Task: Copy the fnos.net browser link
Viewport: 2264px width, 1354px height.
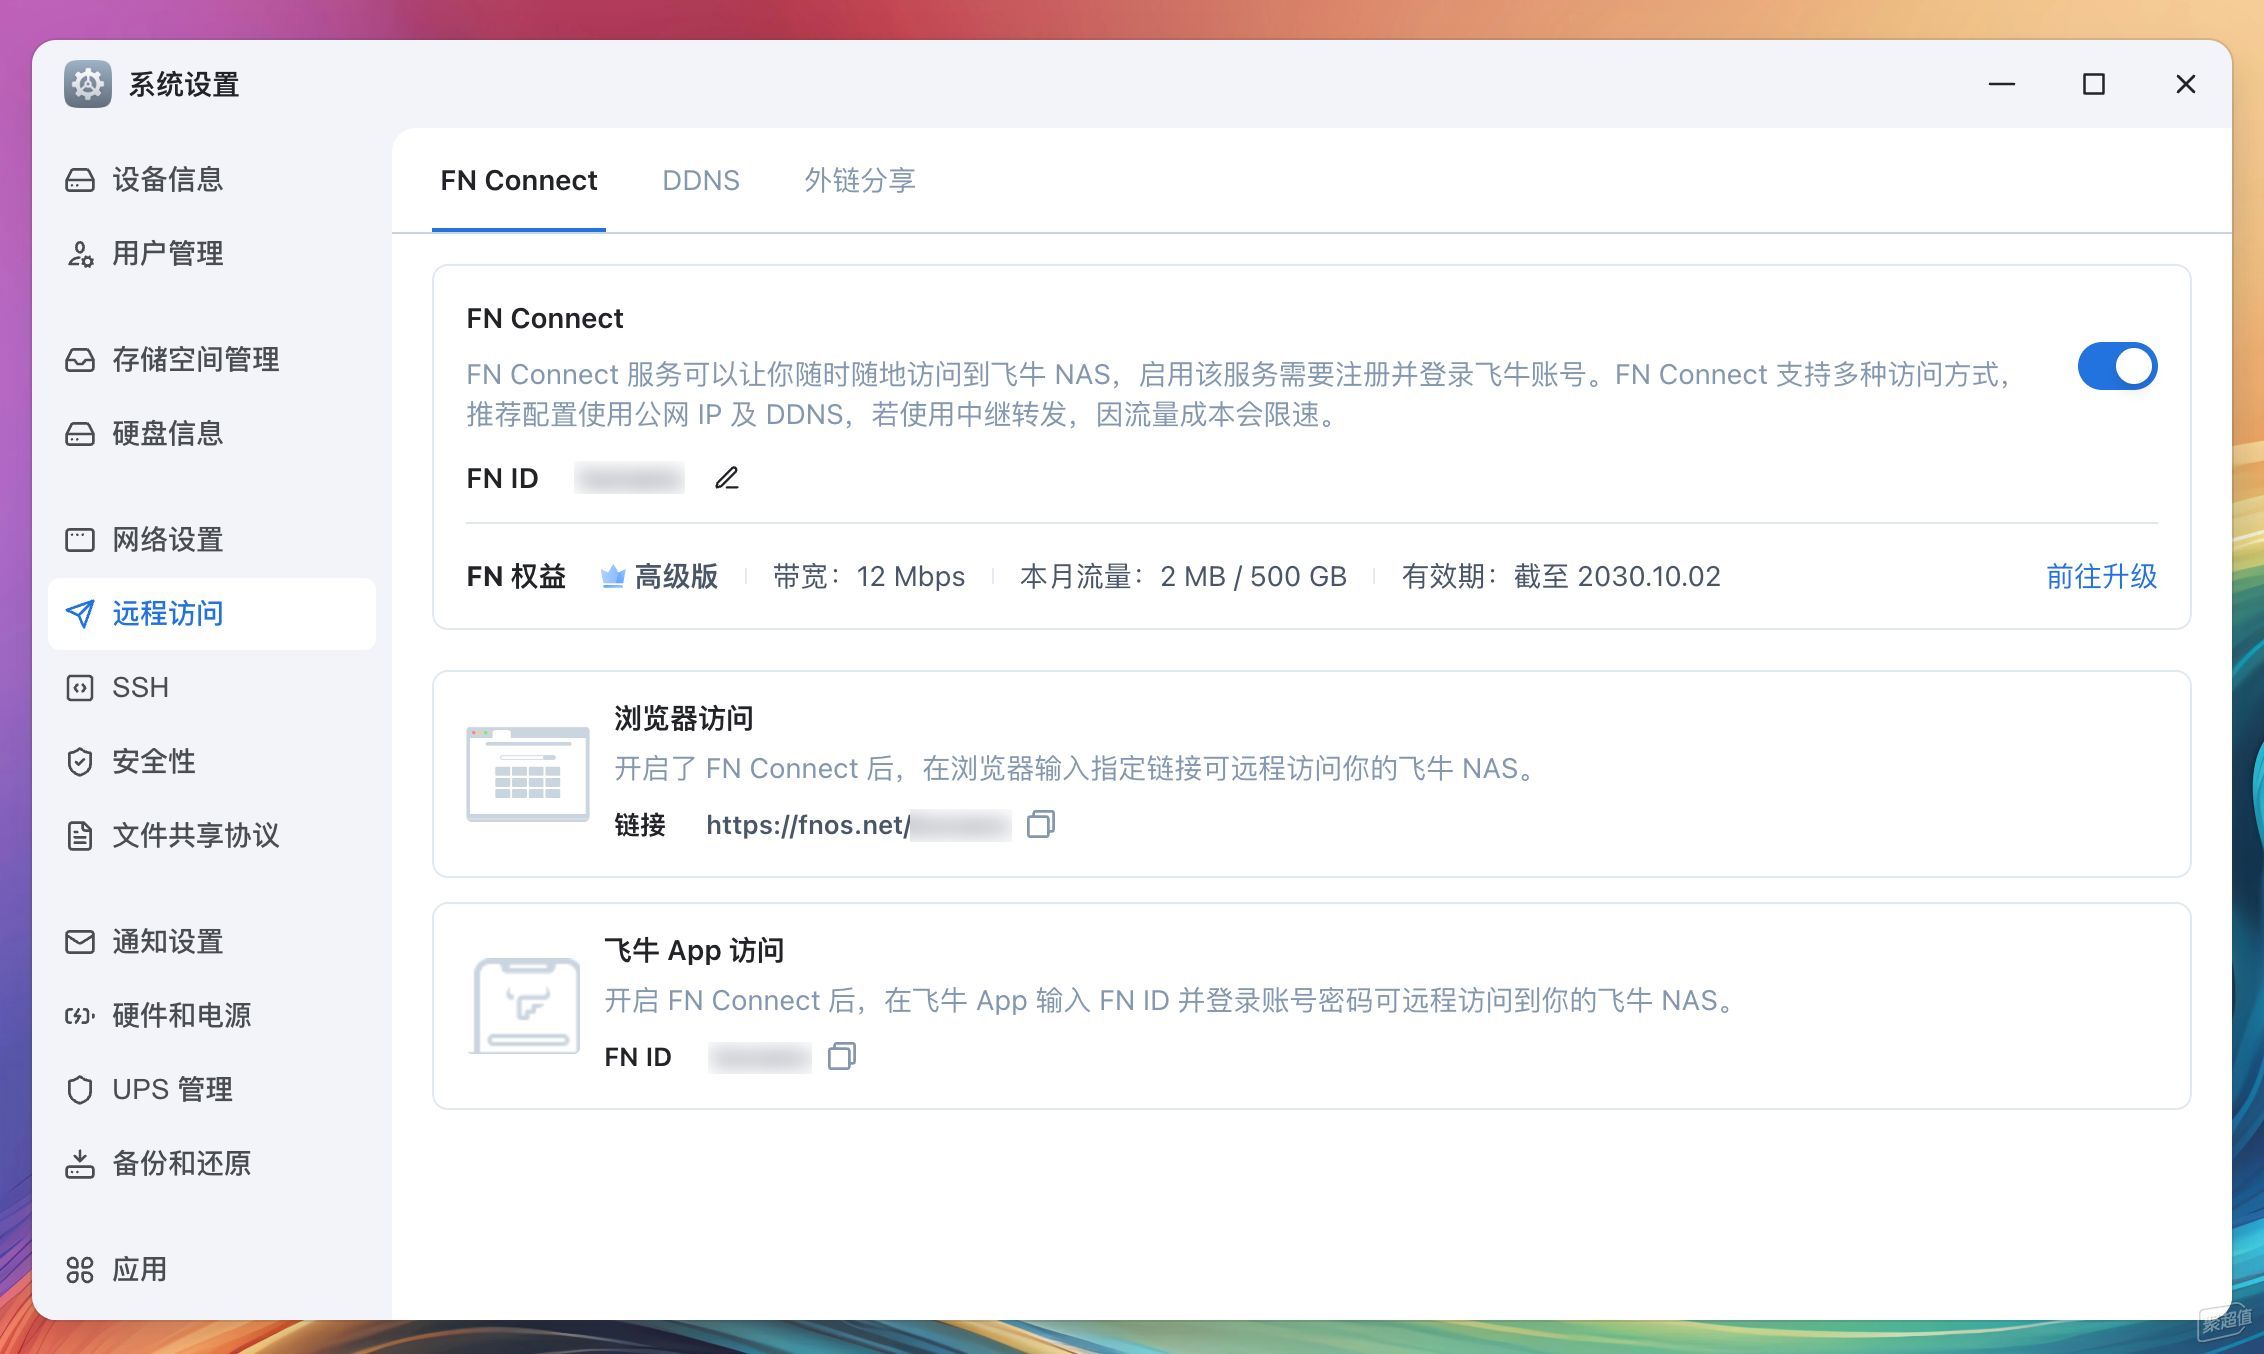Action: tap(1040, 825)
